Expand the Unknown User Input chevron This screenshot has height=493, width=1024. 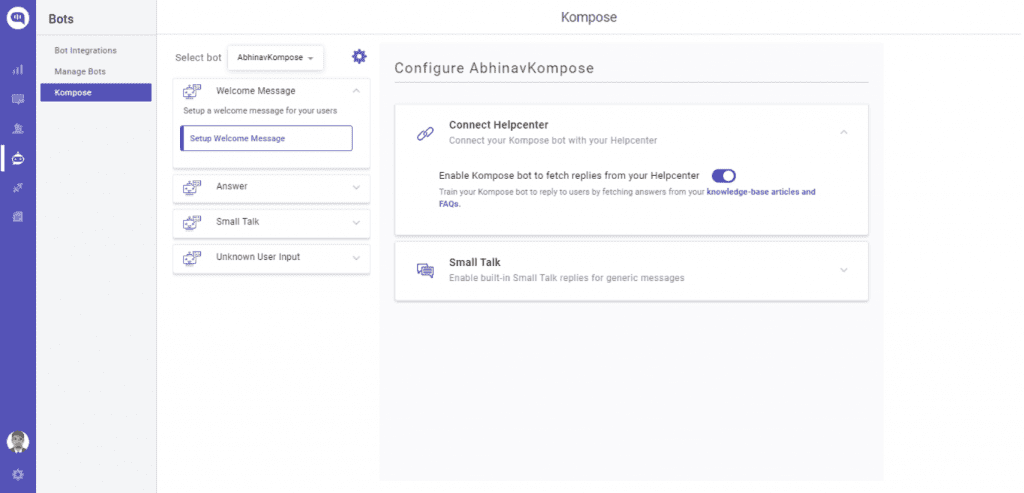pyautogui.click(x=356, y=257)
